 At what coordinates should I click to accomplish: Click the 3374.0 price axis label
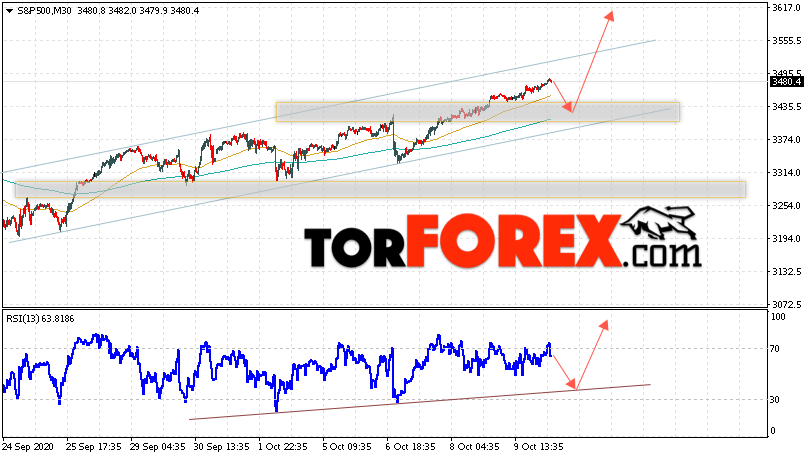787,140
